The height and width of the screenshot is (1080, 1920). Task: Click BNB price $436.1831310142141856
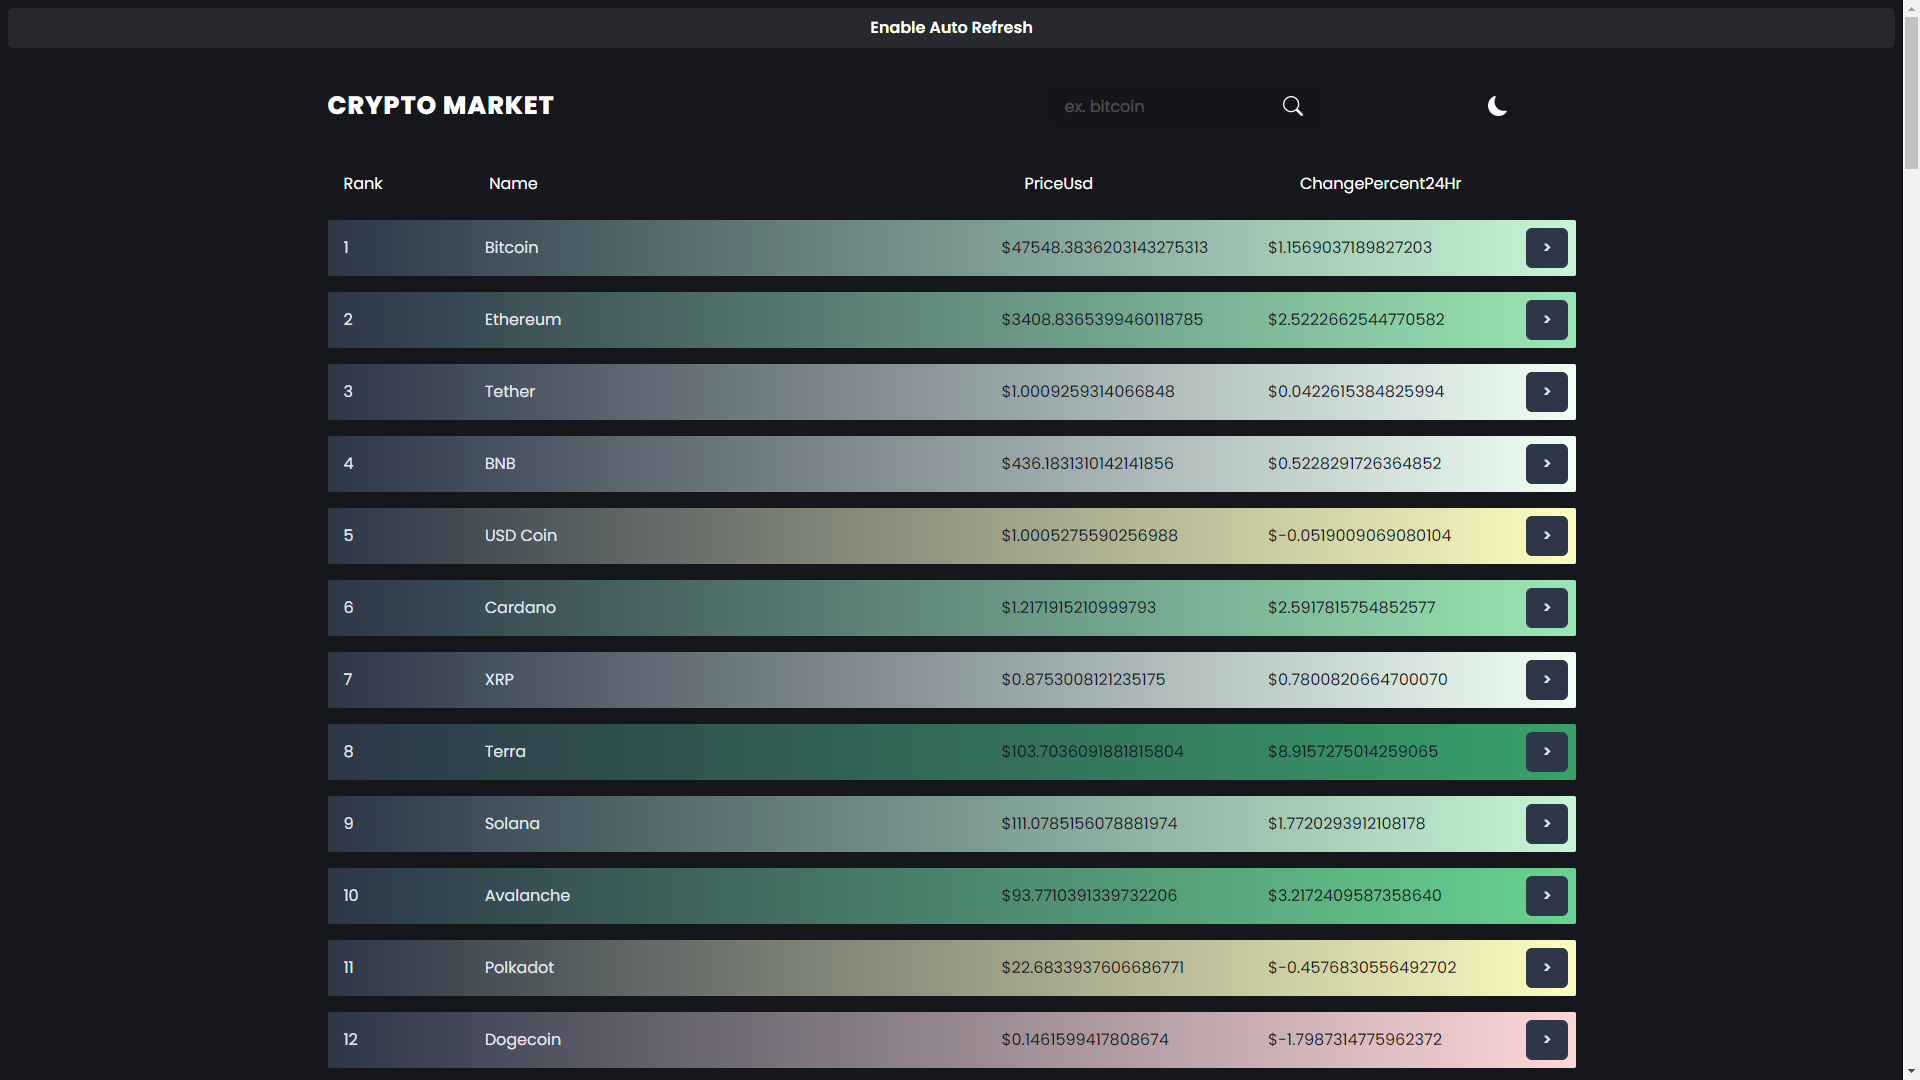(x=1087, y=464)
